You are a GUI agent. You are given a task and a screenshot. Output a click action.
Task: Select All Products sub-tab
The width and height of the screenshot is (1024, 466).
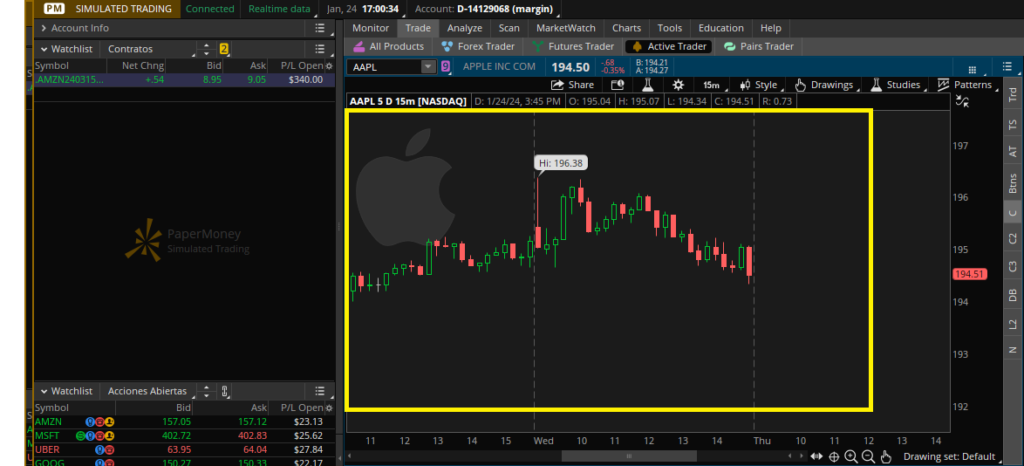click(389, 46)
